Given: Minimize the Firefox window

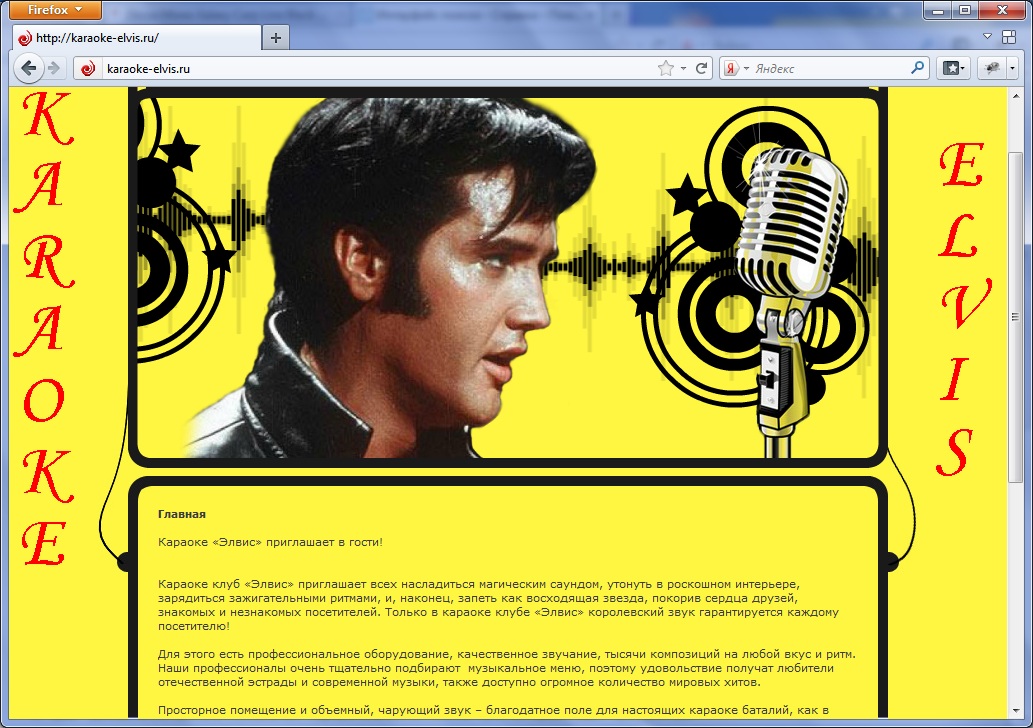Looking at the screenshot, I should tap(937, 10).
